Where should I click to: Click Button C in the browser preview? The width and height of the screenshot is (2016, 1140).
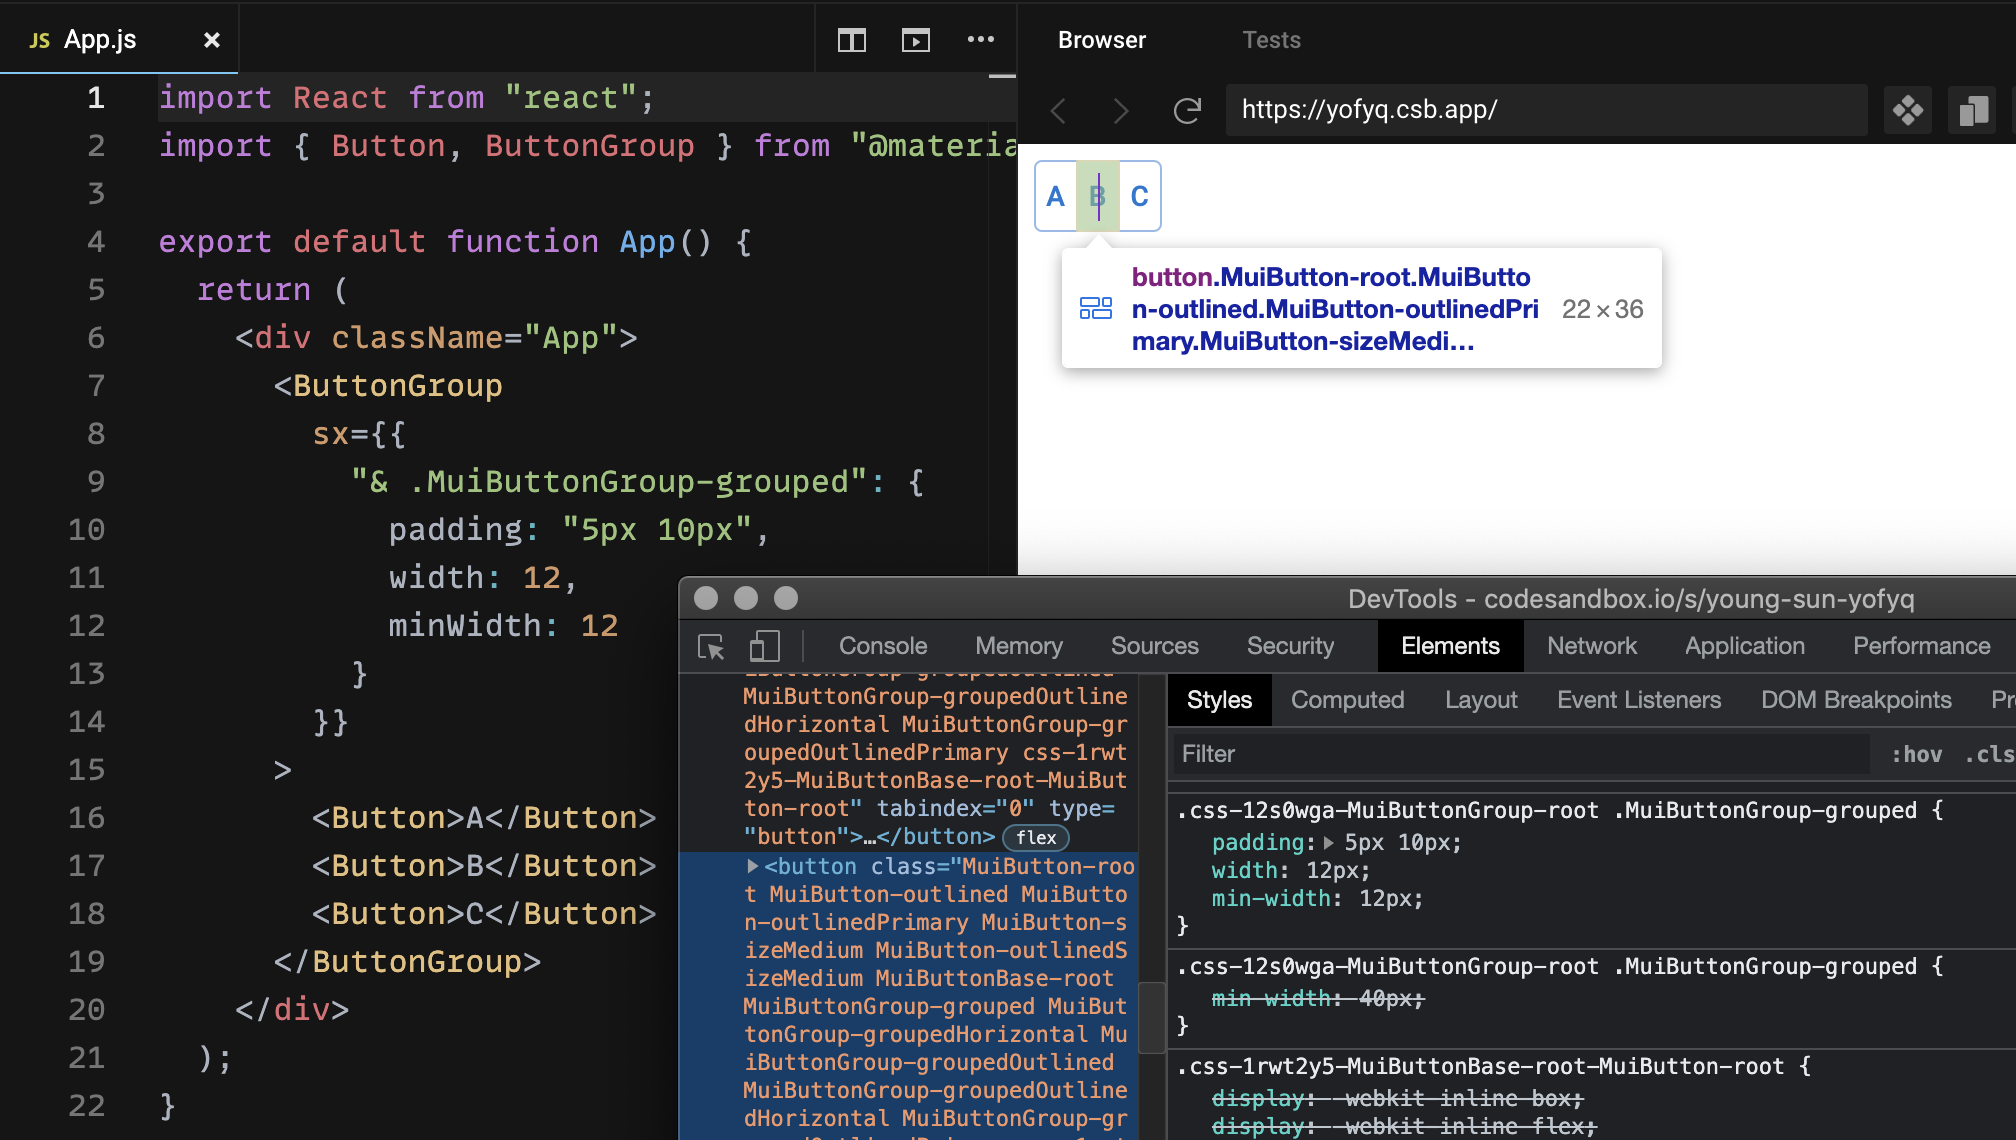(x=1139, y=196)
